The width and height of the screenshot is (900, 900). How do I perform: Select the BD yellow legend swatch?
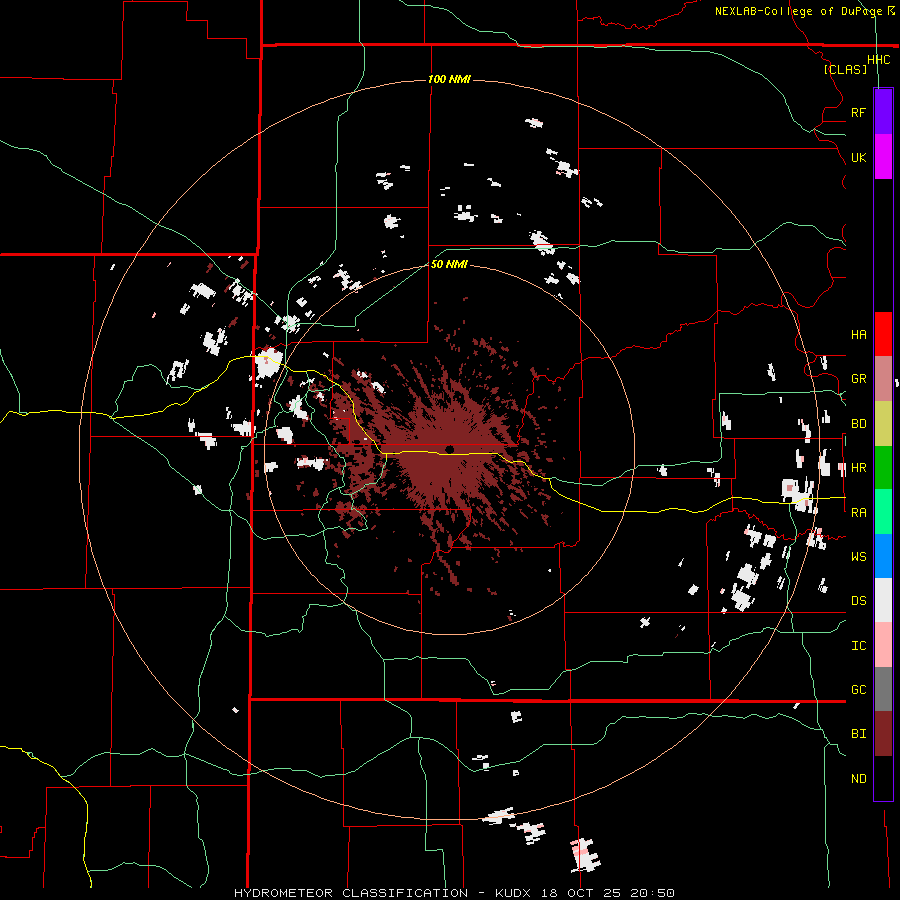coord(883,424)
